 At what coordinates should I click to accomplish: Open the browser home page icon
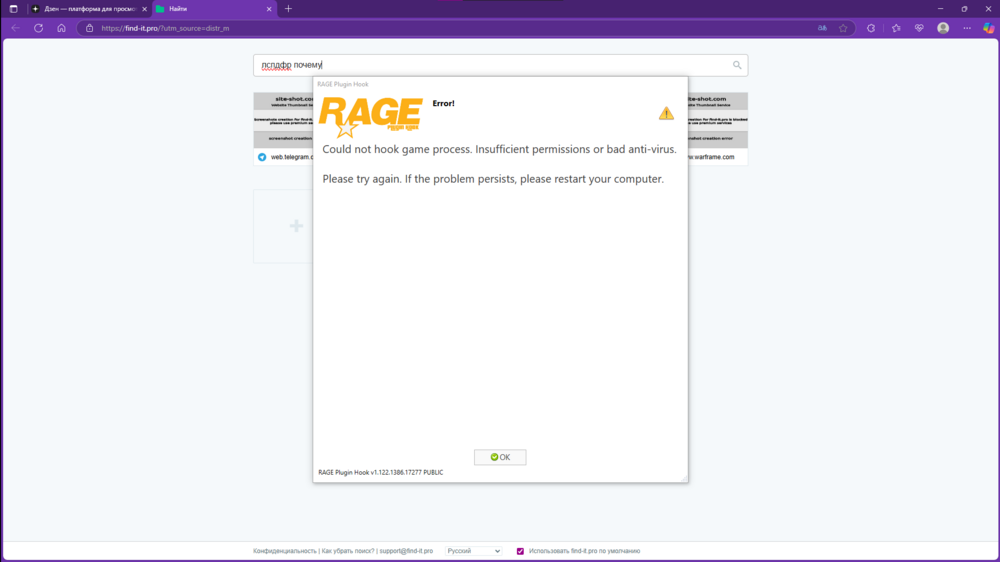point(61,28)
